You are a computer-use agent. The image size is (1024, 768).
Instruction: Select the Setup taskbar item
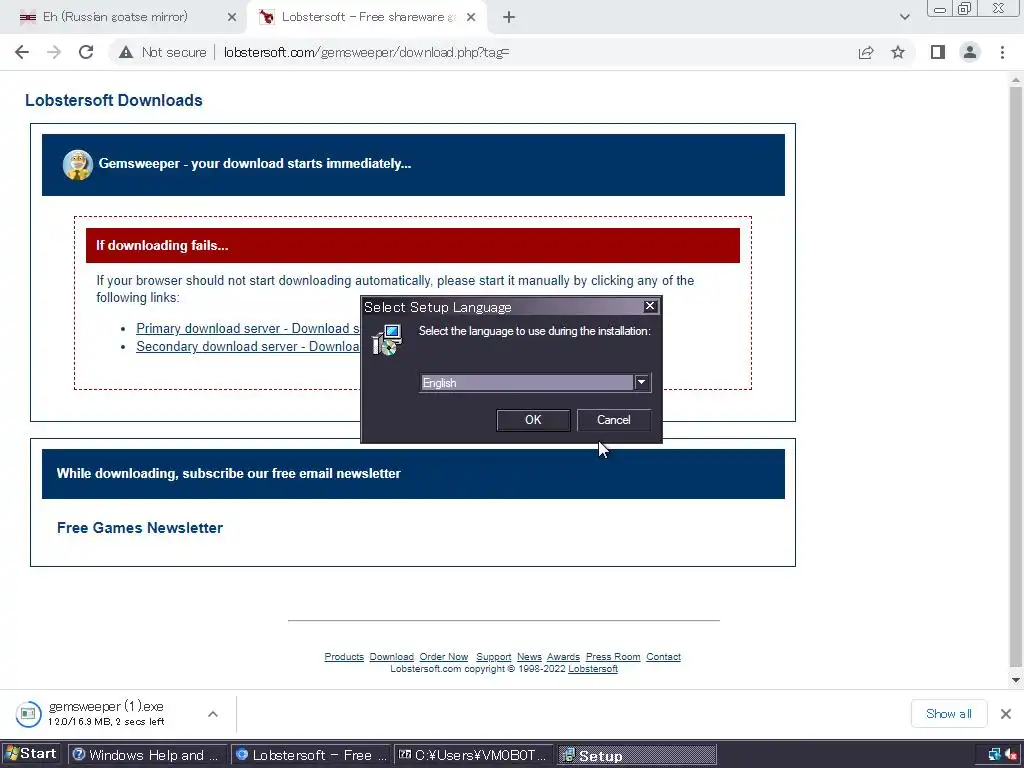[x=637, y=756]
